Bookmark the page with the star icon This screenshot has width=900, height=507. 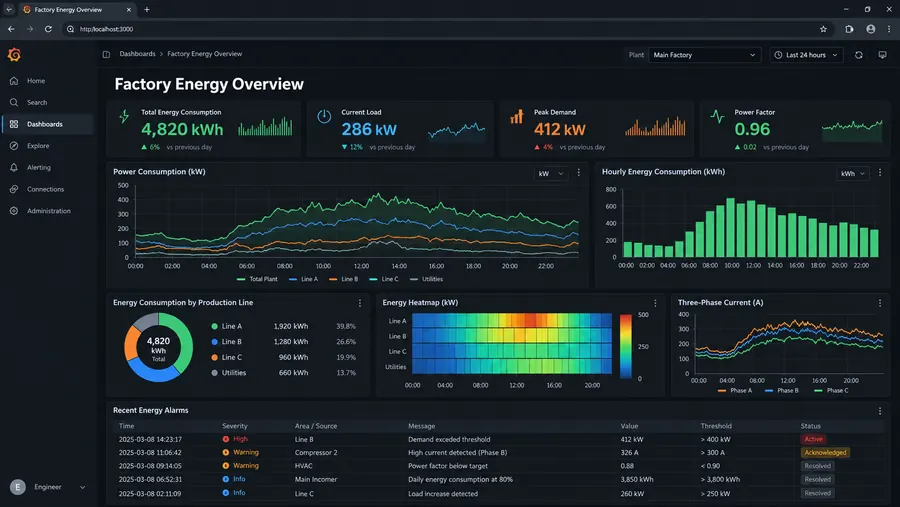[823, 29]
